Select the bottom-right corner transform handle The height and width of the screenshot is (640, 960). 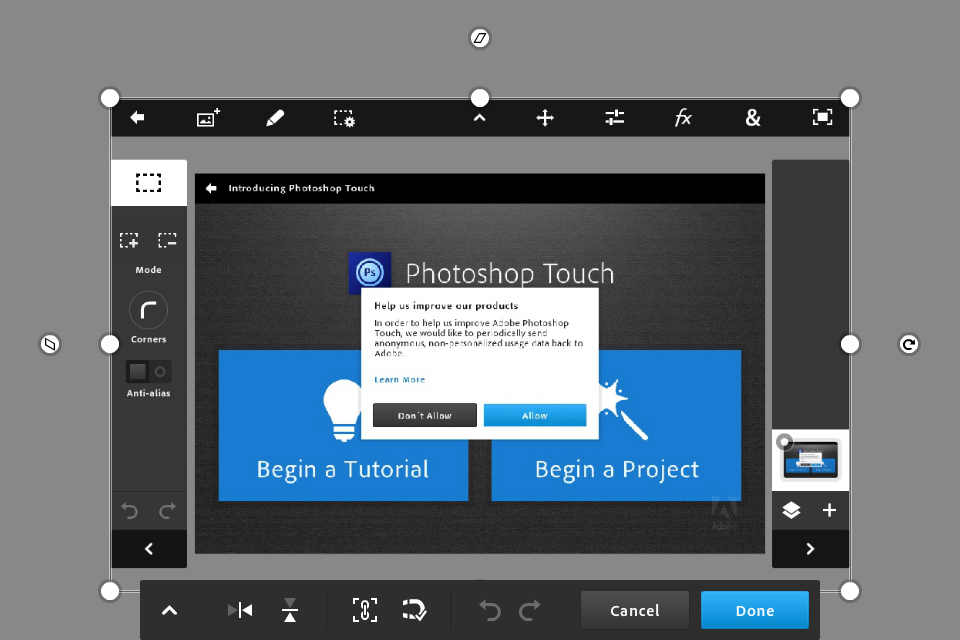click(x=850, y=592)
